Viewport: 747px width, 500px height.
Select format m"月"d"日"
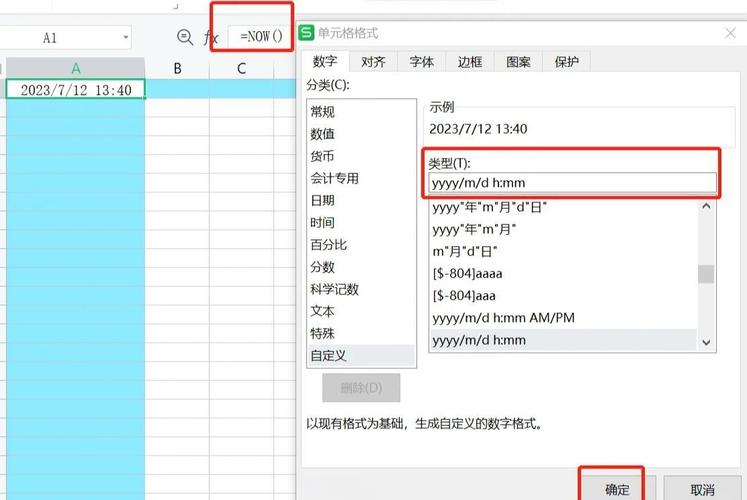[564, 251]
